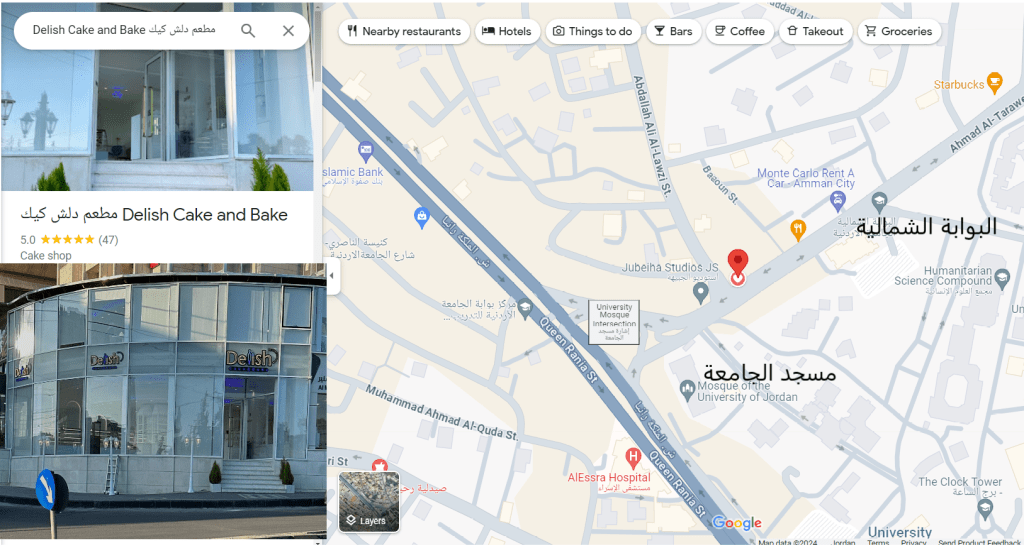
Task: Filter by Nearby restaurants chip
Action: pyautogui.click(x=404, y=31)
